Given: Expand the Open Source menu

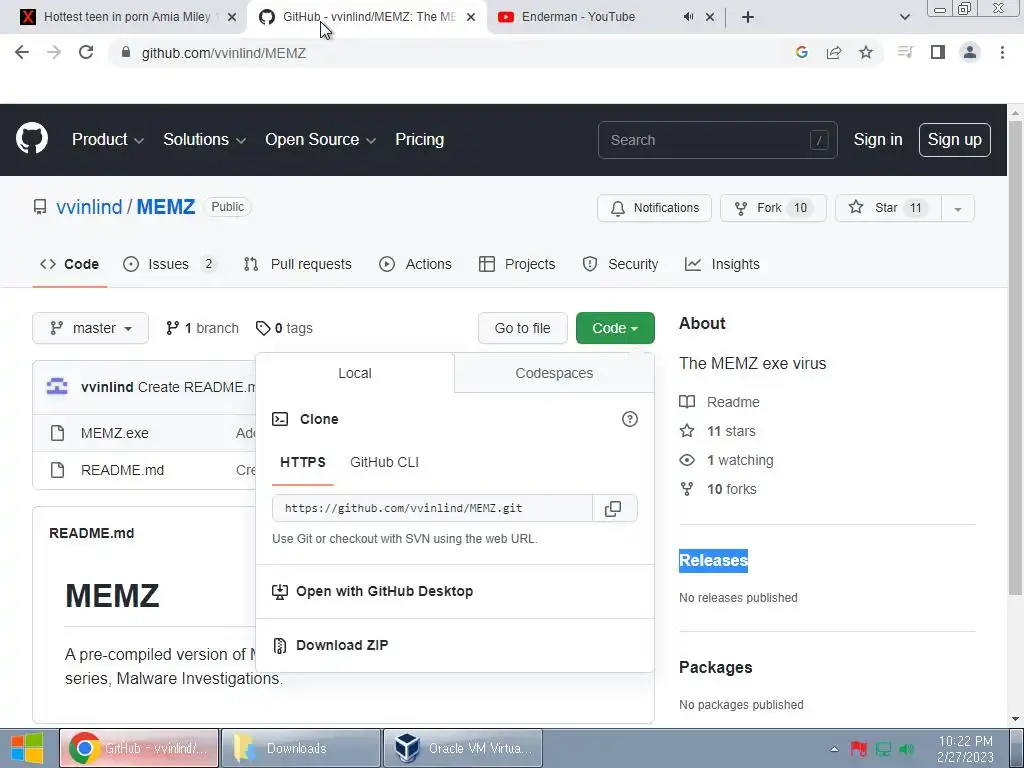Looking at the screenshot, I should (x=320, y=139).
